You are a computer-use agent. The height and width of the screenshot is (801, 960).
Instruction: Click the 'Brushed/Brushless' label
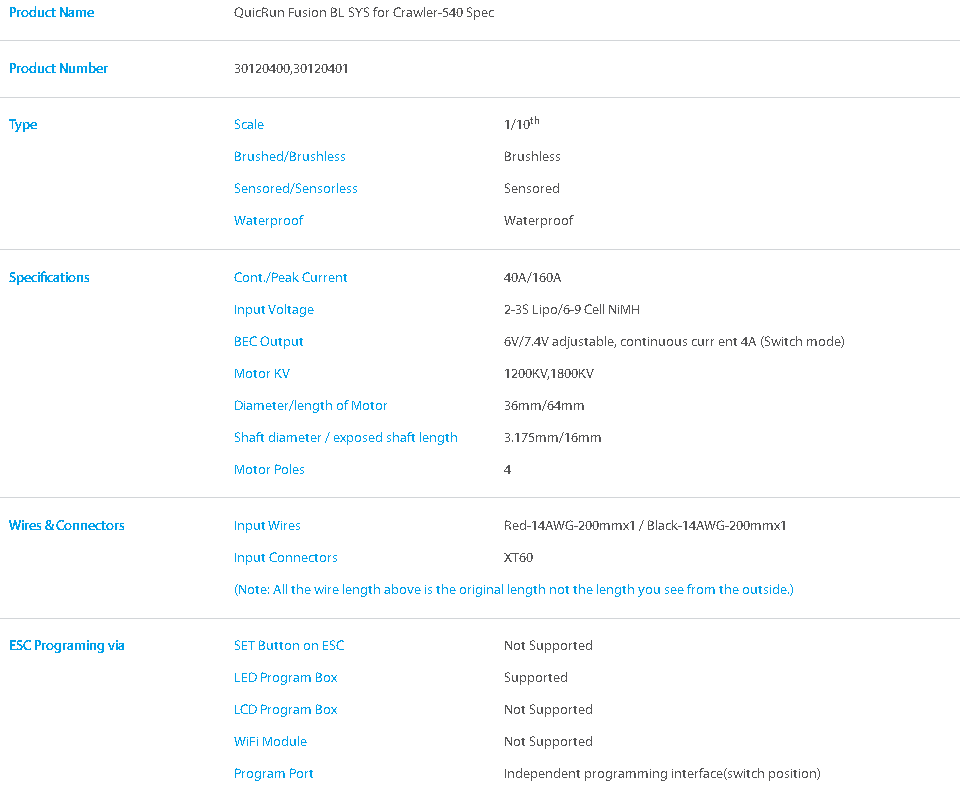pyautogui.click(x=290, y=157)
